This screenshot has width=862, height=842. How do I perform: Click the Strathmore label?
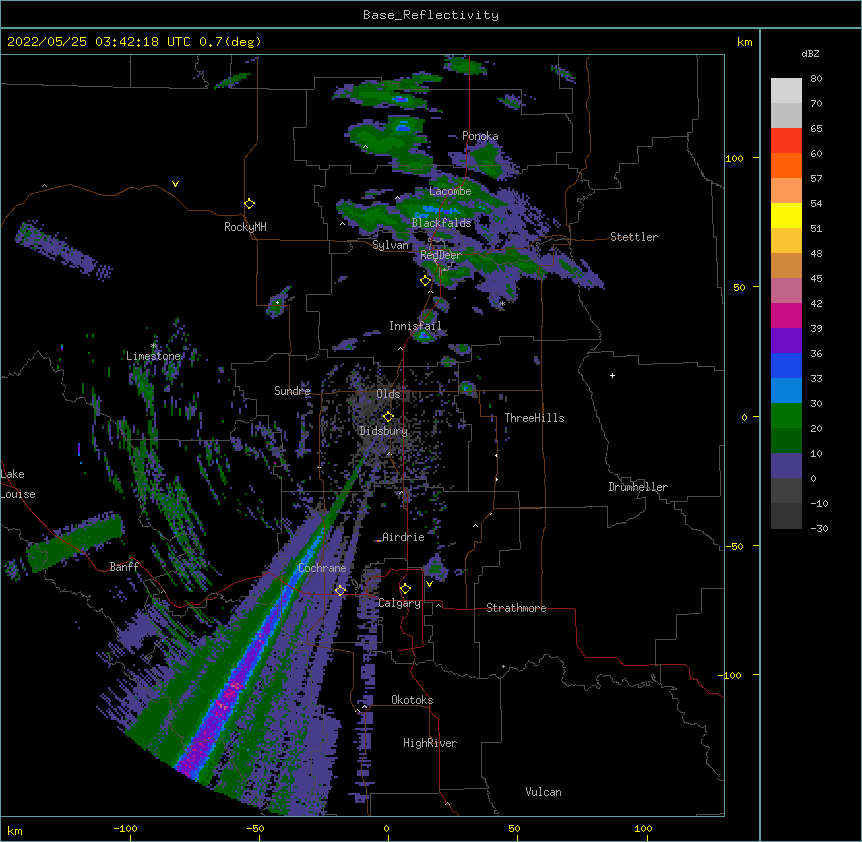516,608
